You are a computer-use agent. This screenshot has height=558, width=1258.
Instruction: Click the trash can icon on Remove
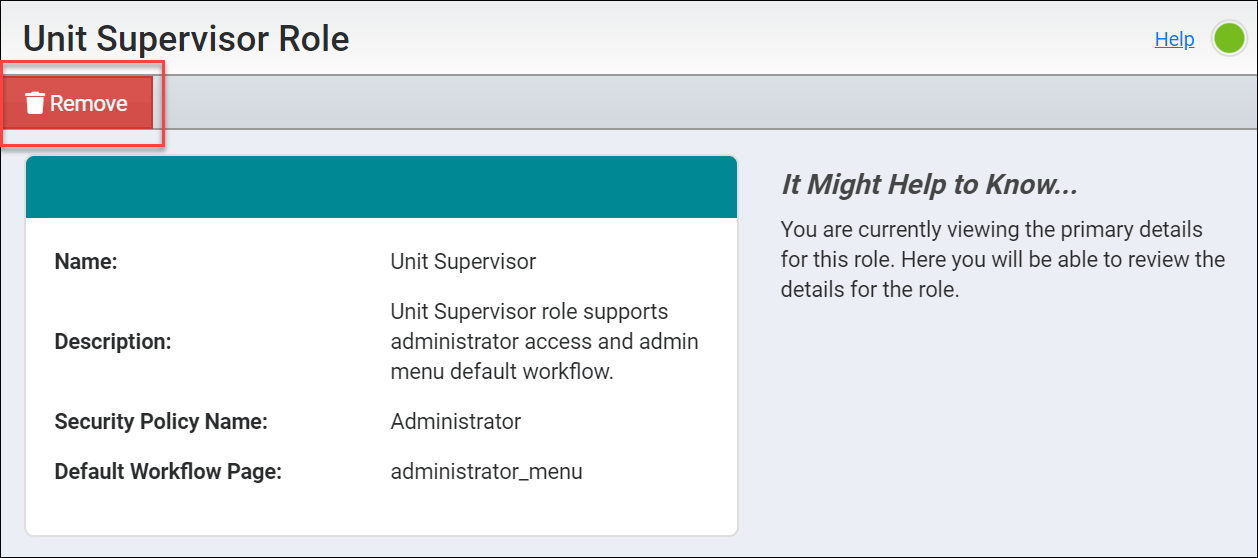(35, 103)
